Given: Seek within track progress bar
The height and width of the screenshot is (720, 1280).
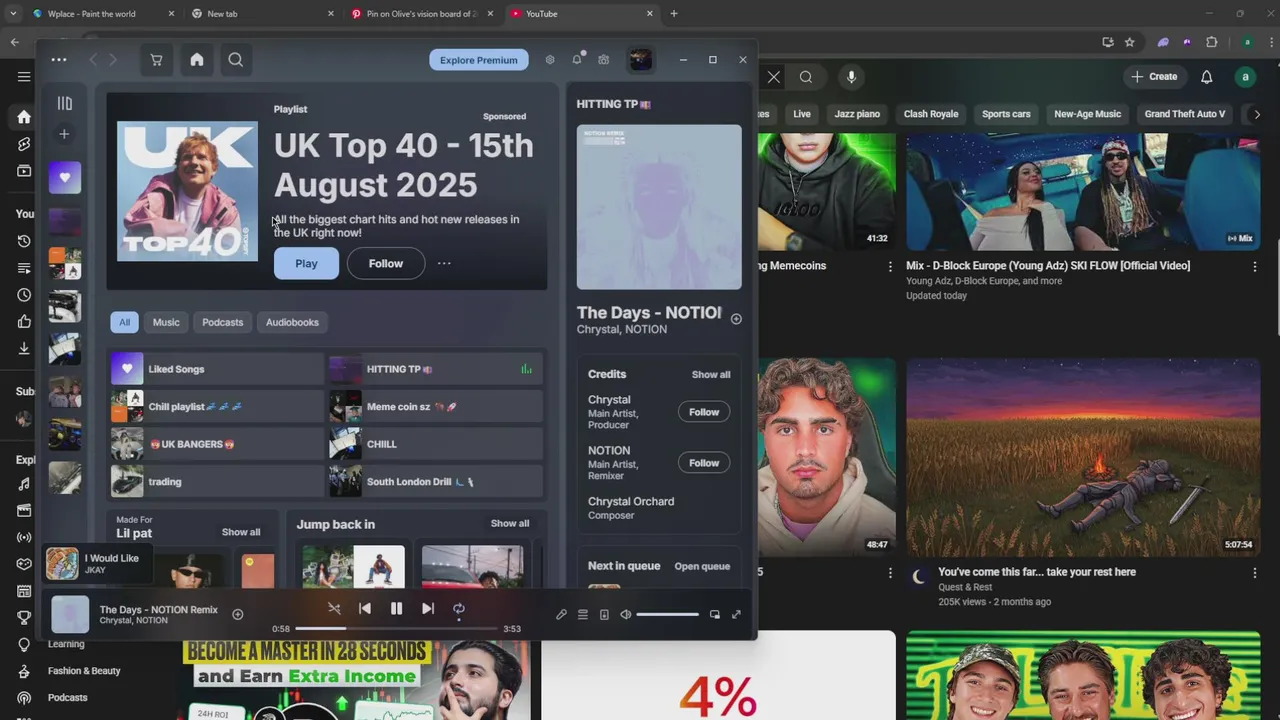Looking at the screenshot, I should [x=396, y=628].
